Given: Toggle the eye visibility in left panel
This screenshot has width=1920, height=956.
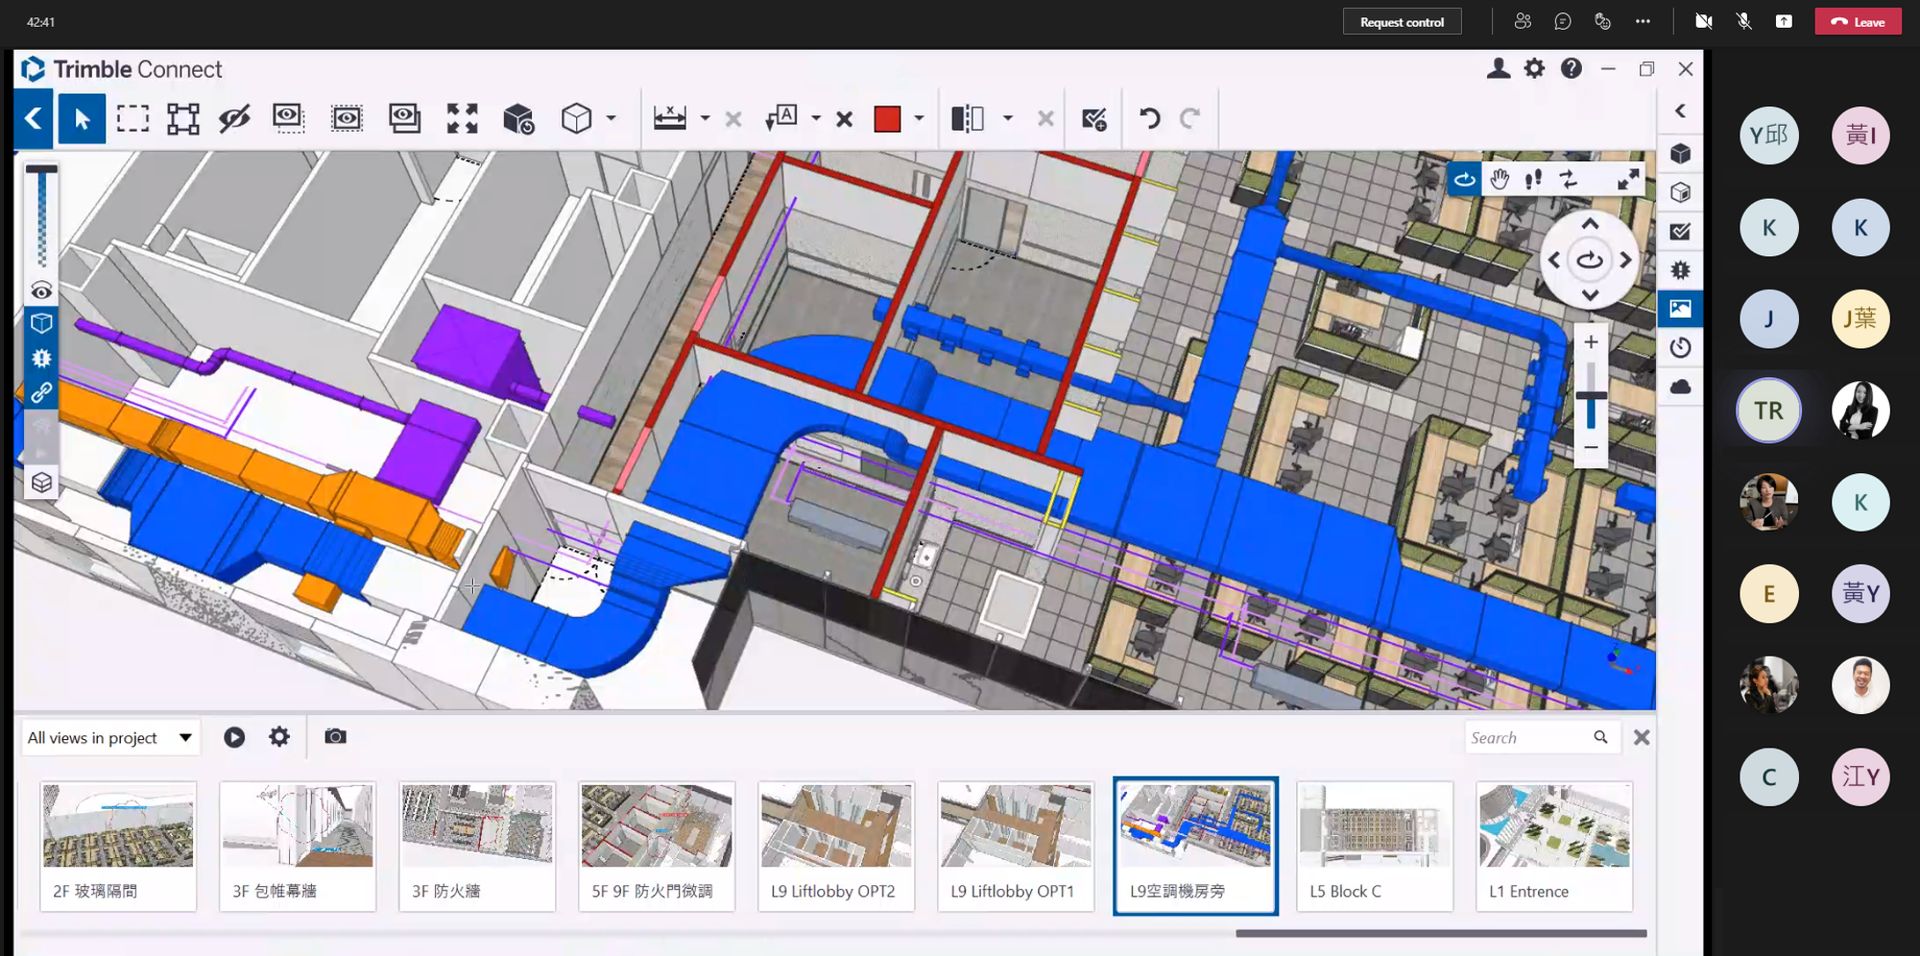Looking at the screenshot, I should point(41,291).
